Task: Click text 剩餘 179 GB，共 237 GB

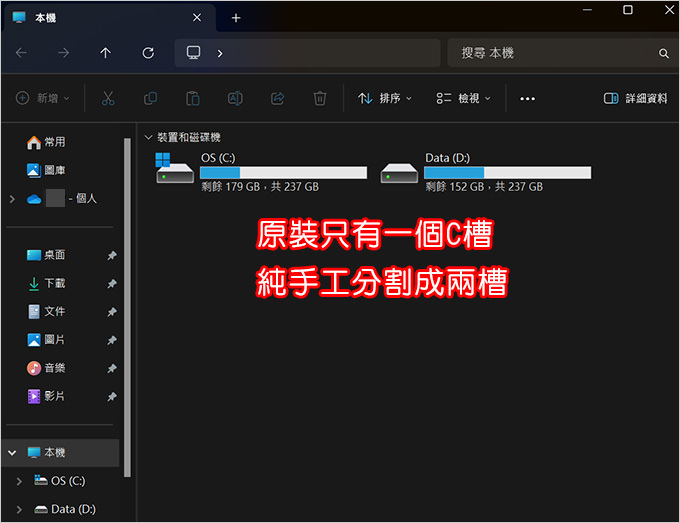Action: (x=260, y=187)
